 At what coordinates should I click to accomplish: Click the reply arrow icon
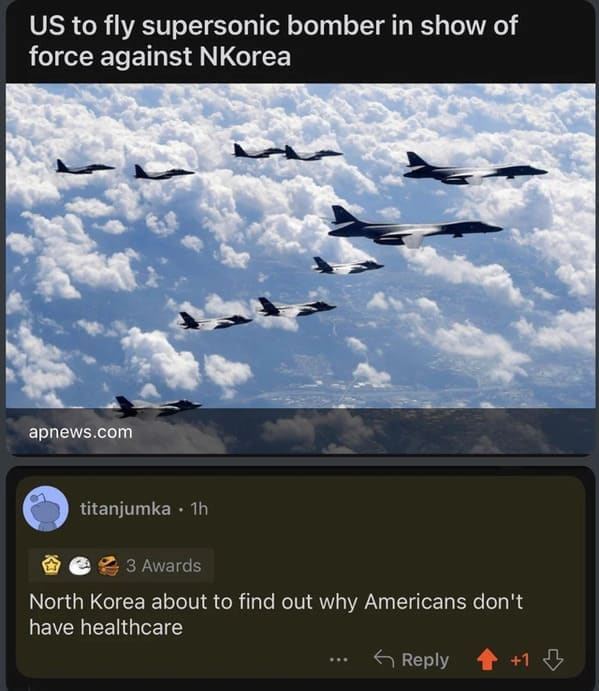pos(384,659)
